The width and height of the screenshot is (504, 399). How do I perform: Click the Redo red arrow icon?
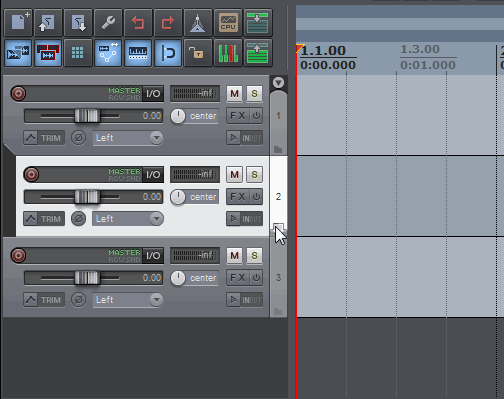click(x=168, y=23)
